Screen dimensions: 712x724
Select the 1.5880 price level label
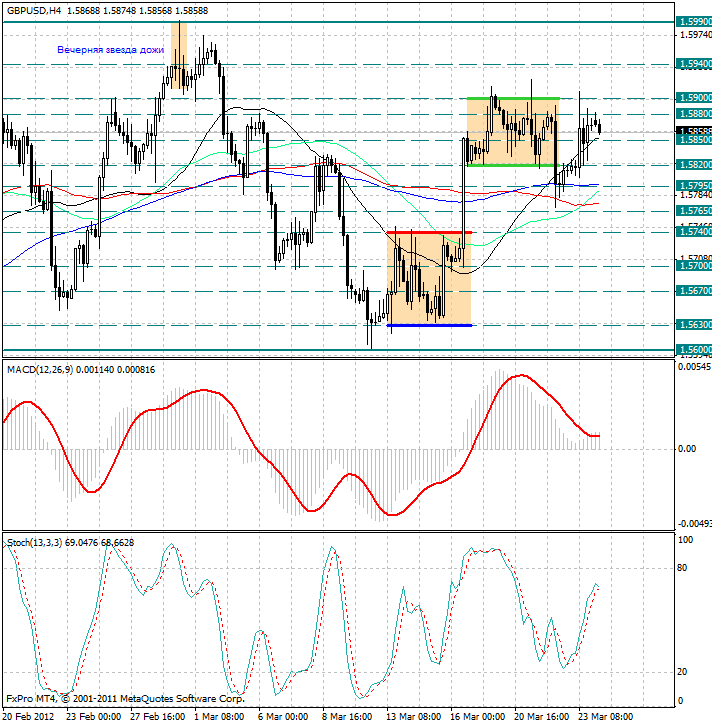coord(694,114)
